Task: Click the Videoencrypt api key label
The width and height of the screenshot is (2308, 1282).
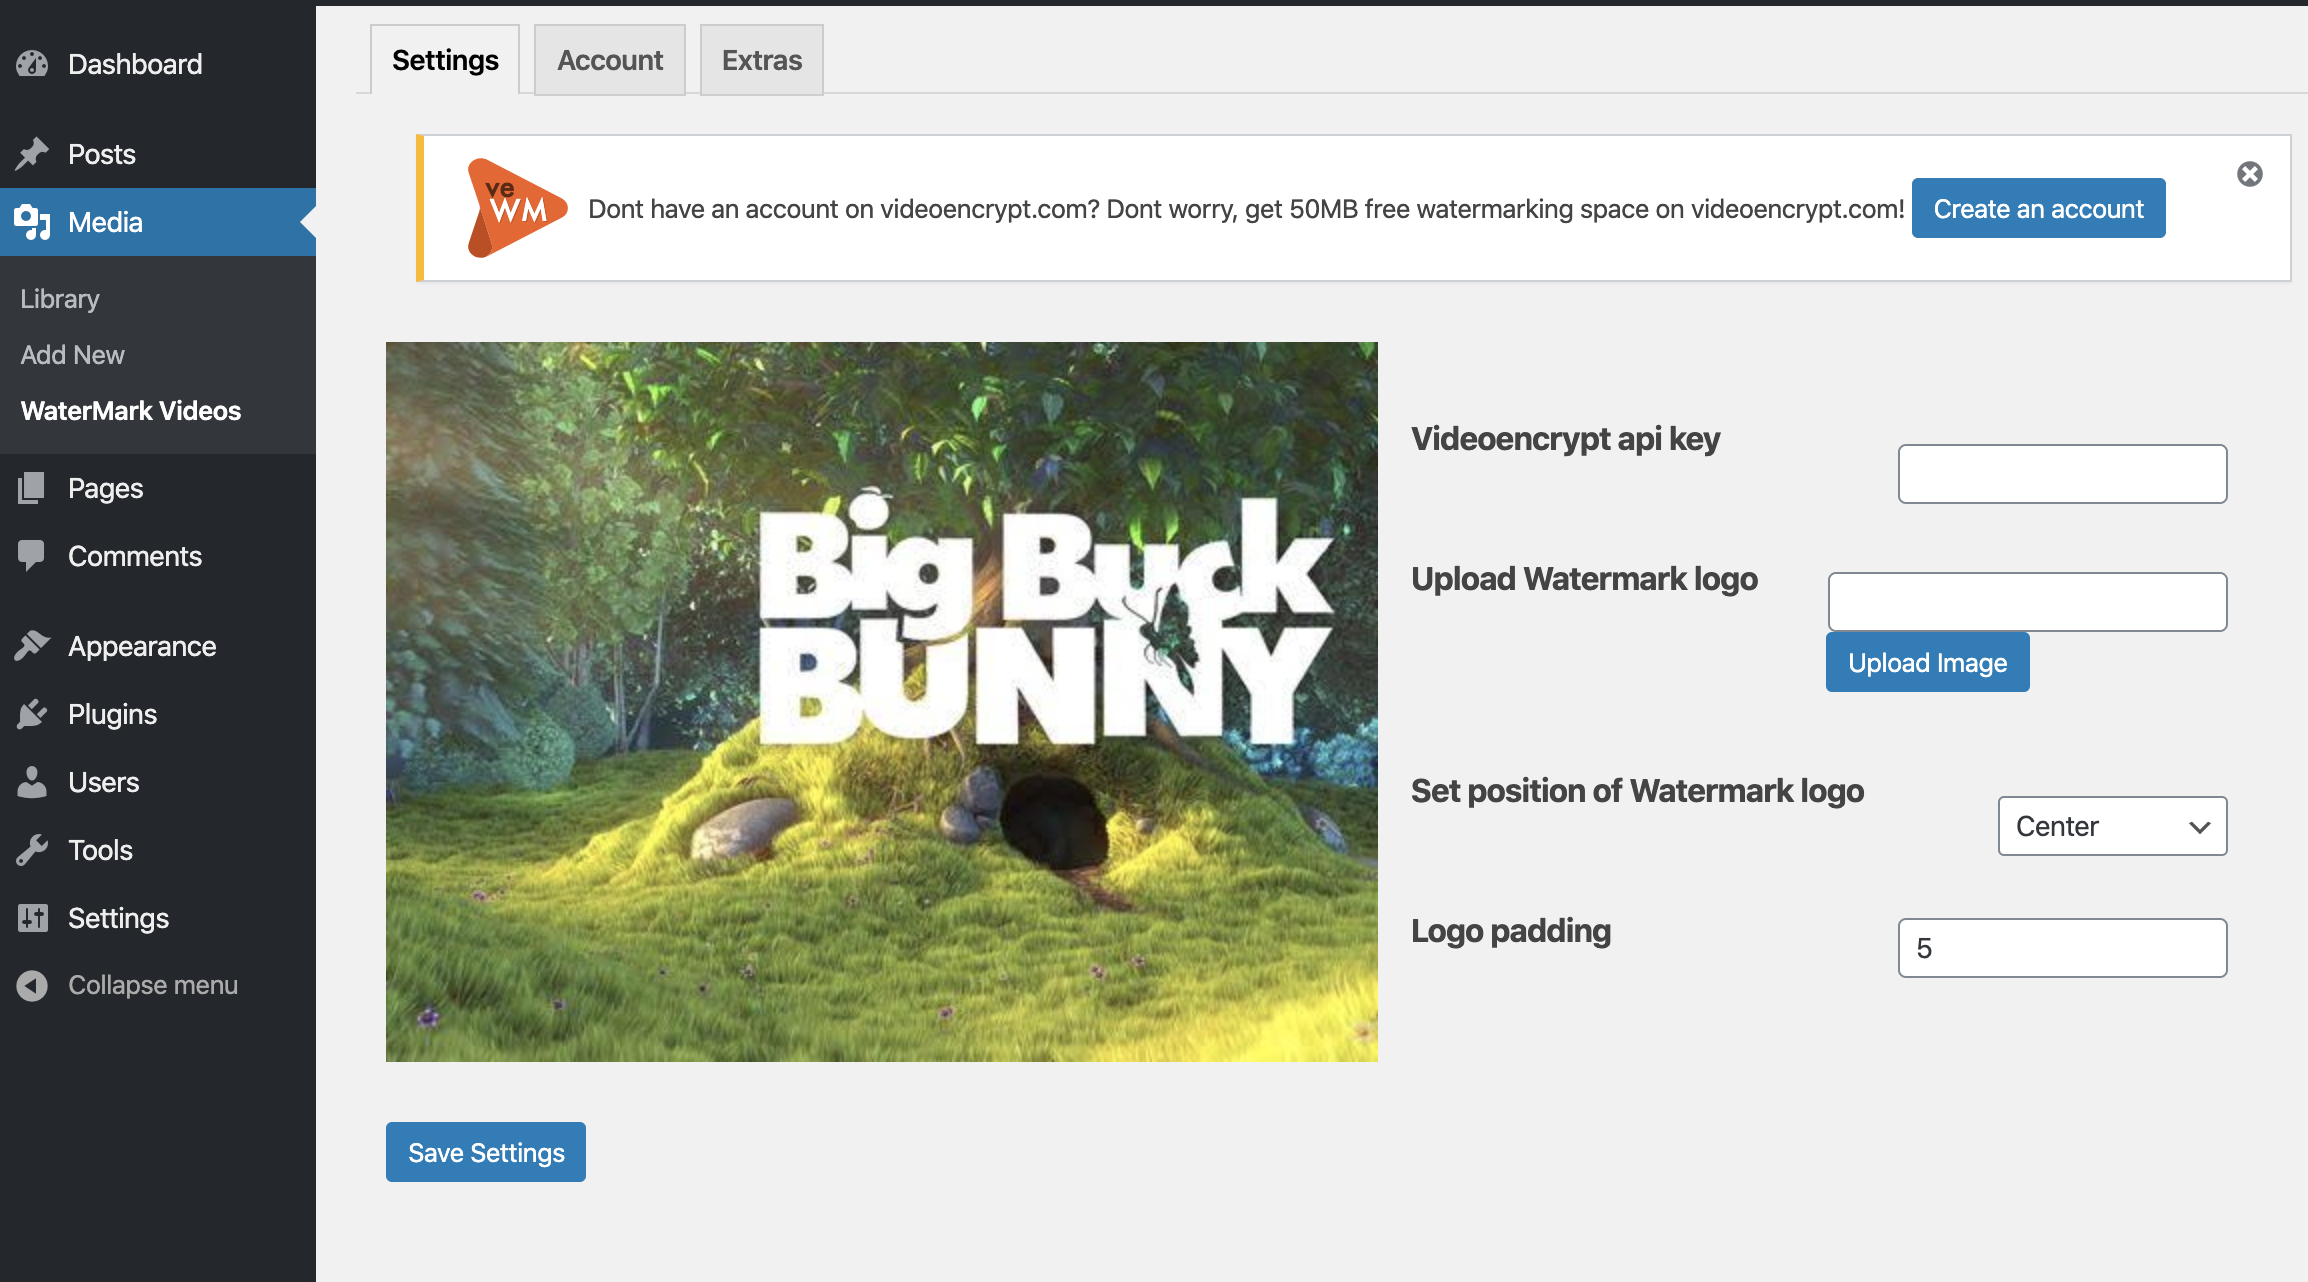Action: (1565, 439)
